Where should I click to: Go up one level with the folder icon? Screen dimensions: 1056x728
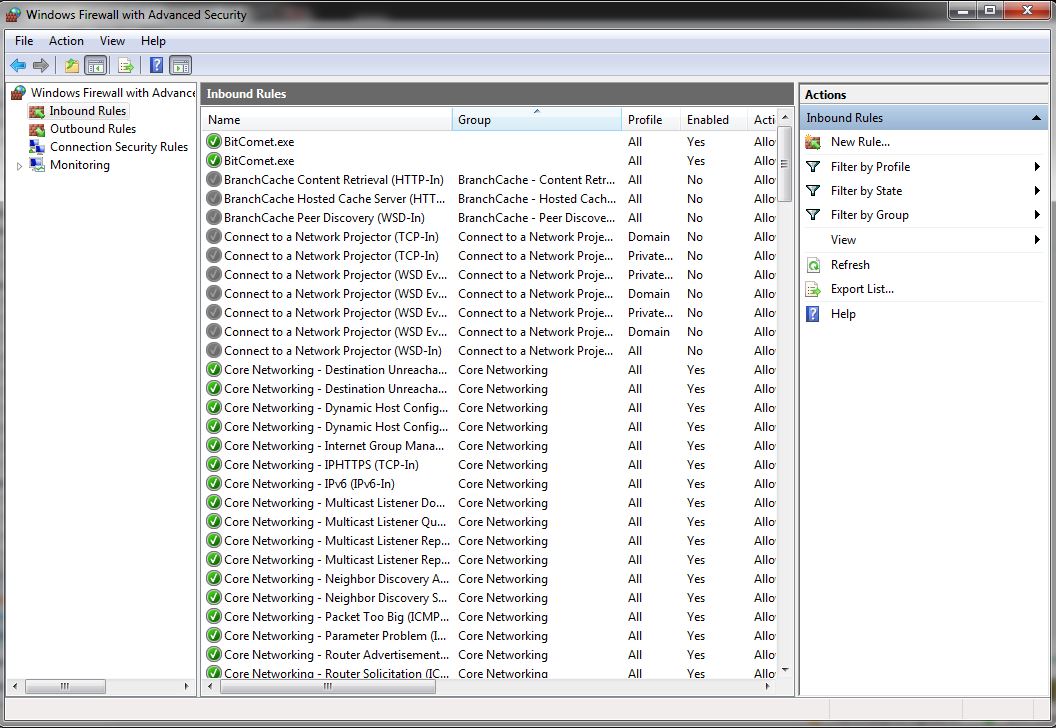pyautogui.click(x=71, y=65)
